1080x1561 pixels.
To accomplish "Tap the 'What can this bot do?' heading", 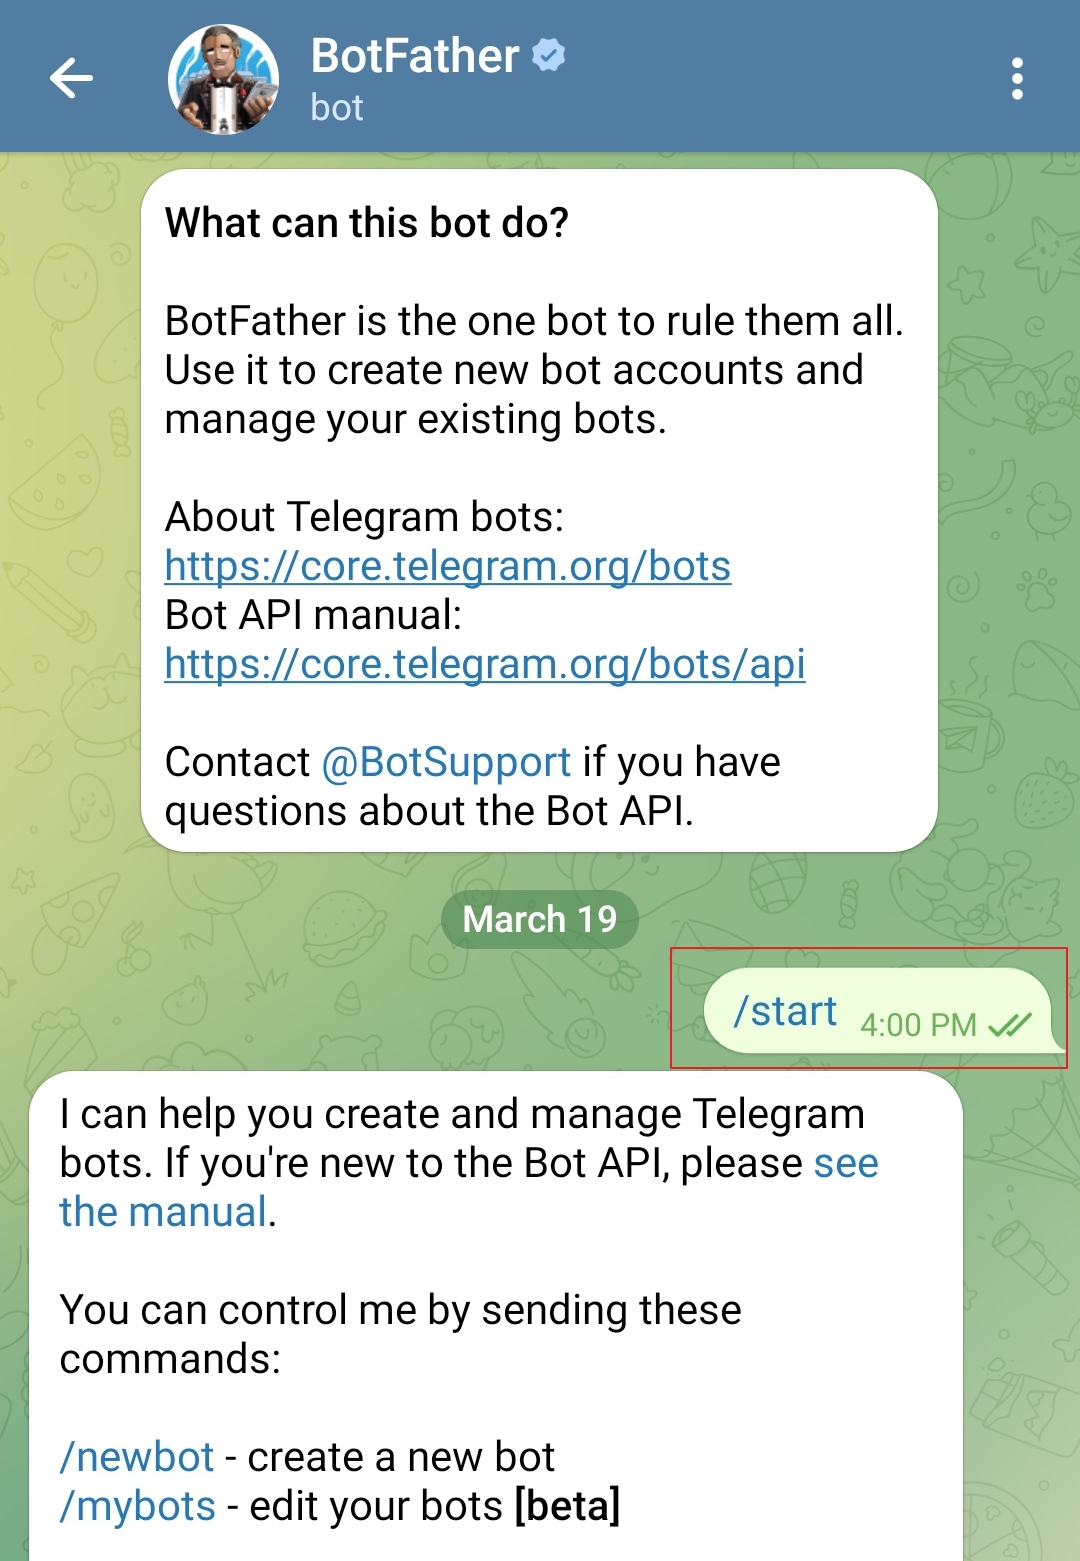I will pyautogui.click(x=367, y=222).
